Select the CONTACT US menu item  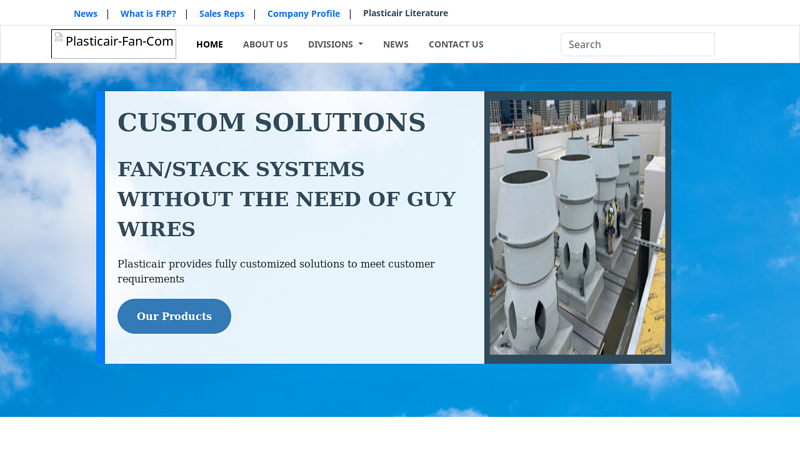[x=456, y=44]
